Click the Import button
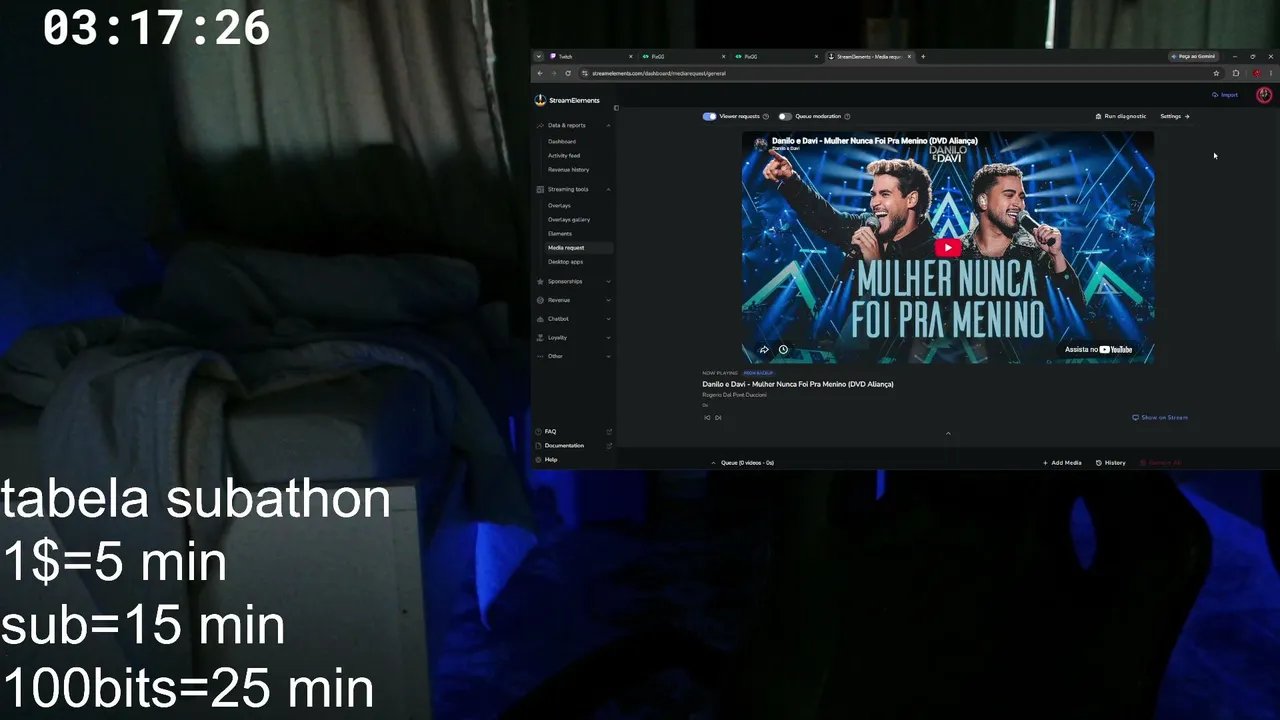 tap(1225, 95)
